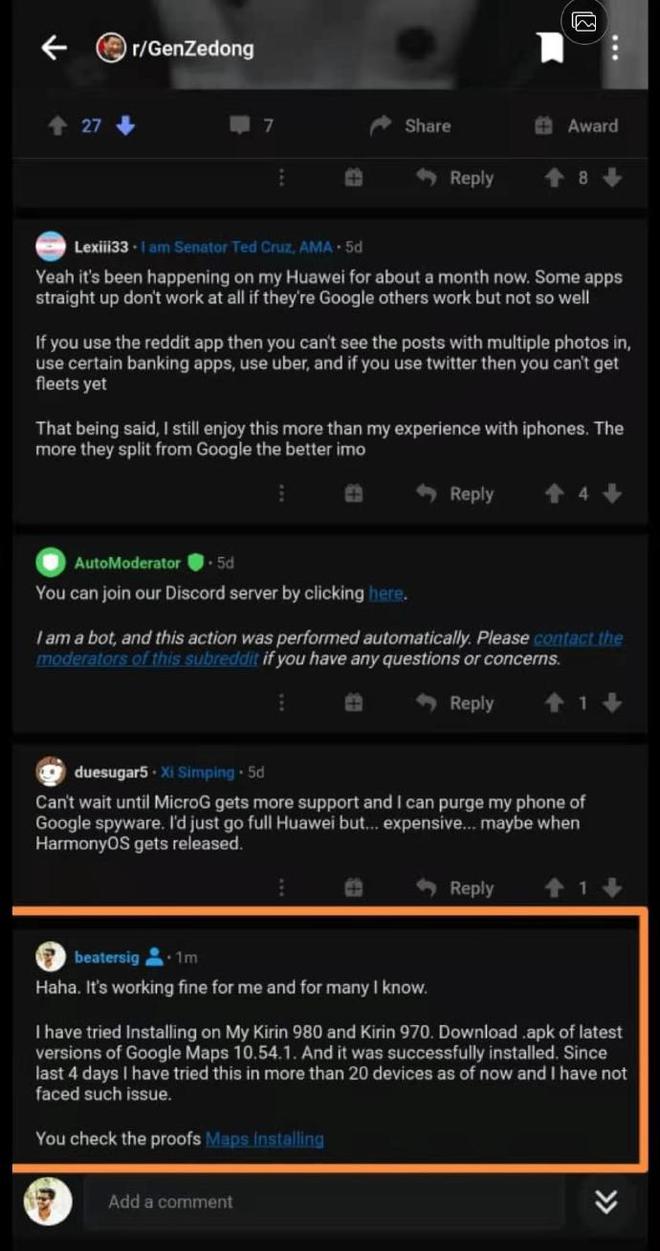Share this post
This screenshot has width=660, height=1251.
coord(410,126)
